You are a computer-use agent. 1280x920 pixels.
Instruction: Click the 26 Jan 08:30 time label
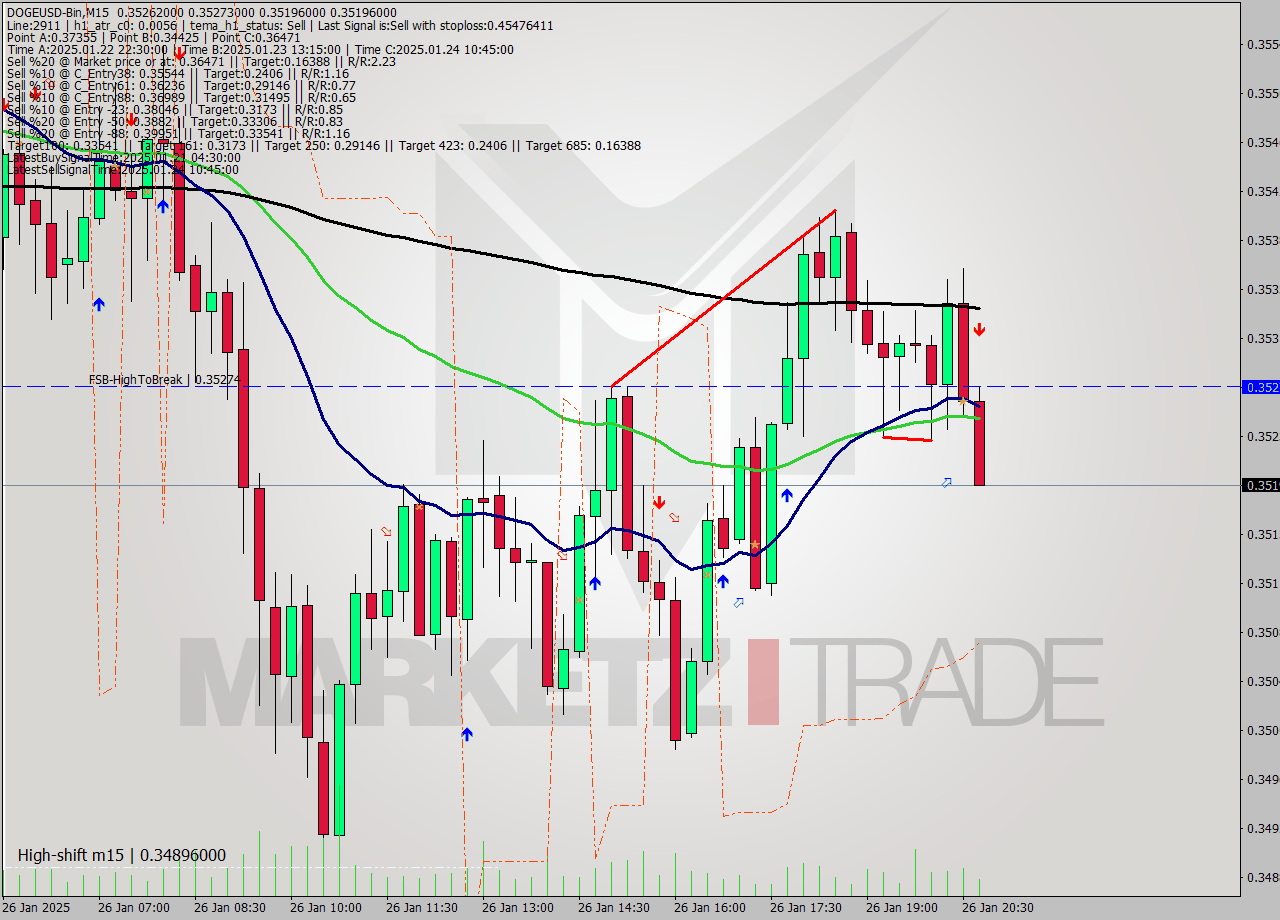click(x=230, y=908)
